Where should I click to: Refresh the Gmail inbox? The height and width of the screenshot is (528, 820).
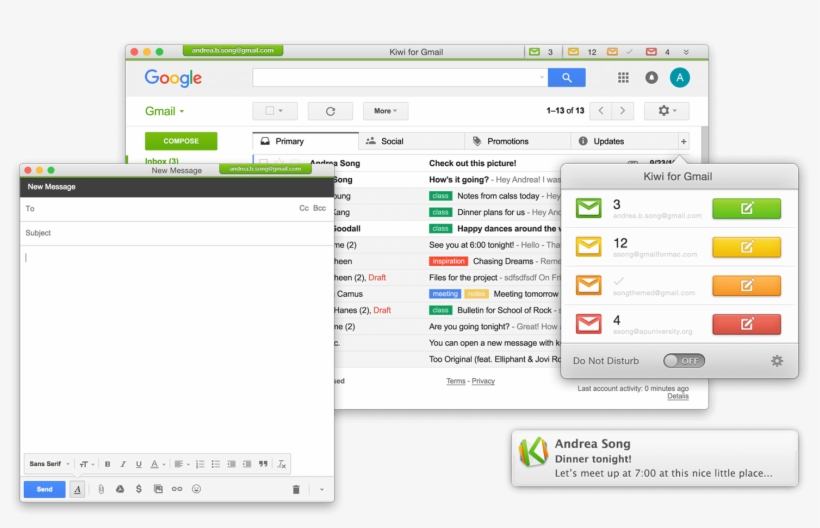[330, 111]
